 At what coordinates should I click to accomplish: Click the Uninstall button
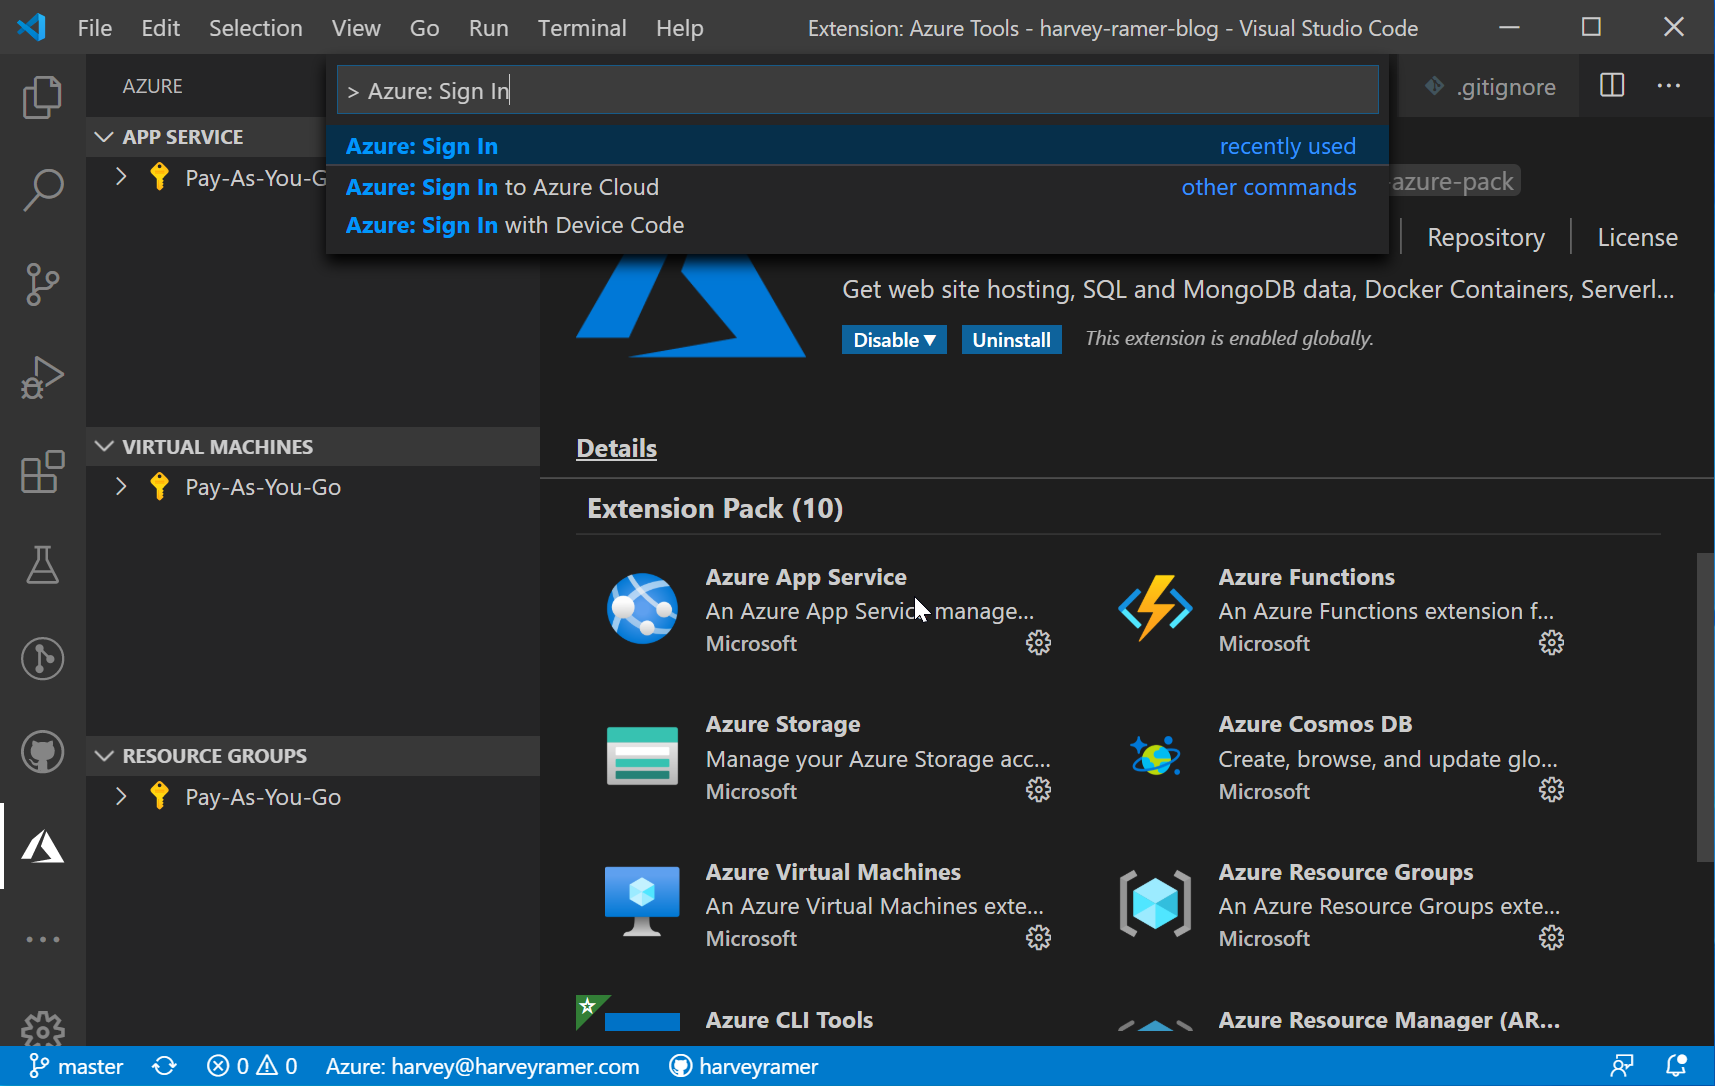pos(1011,340)
